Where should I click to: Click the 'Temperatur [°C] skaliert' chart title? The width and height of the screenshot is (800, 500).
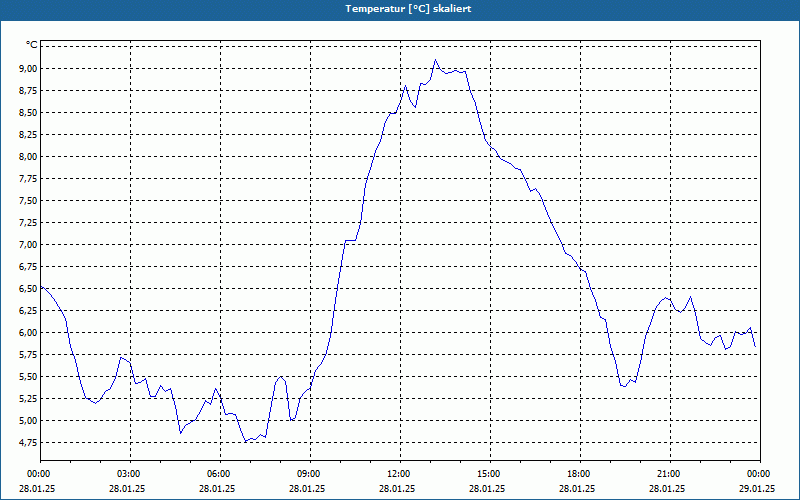(x=408, y=9)
